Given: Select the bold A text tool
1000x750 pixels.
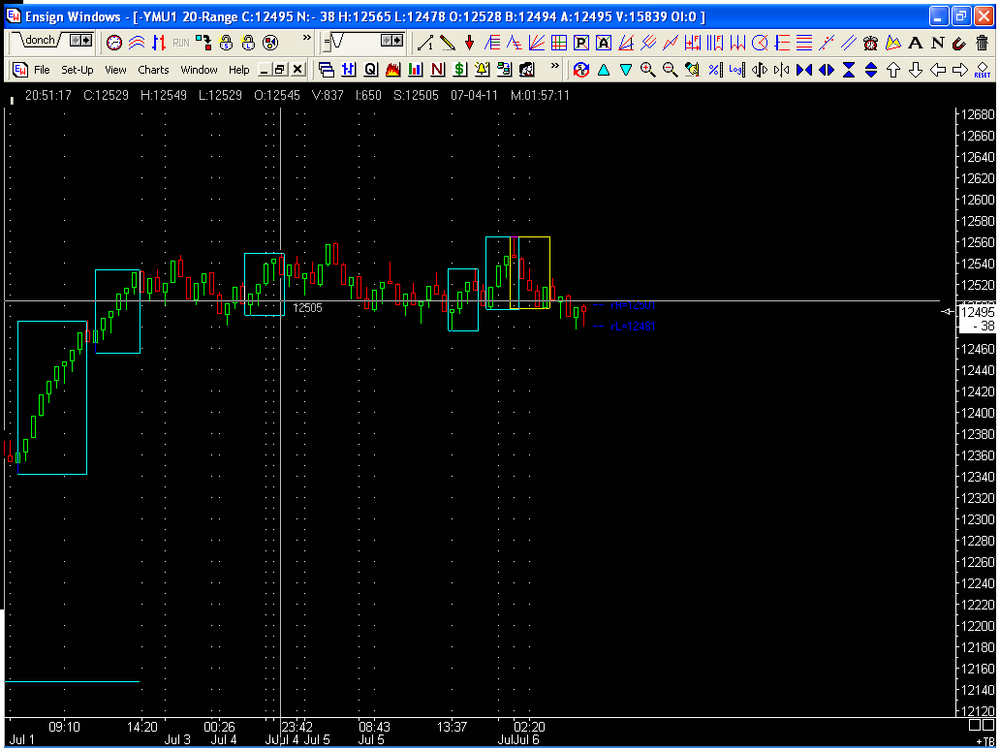Looking at the screenshot, I should (915, 43).
